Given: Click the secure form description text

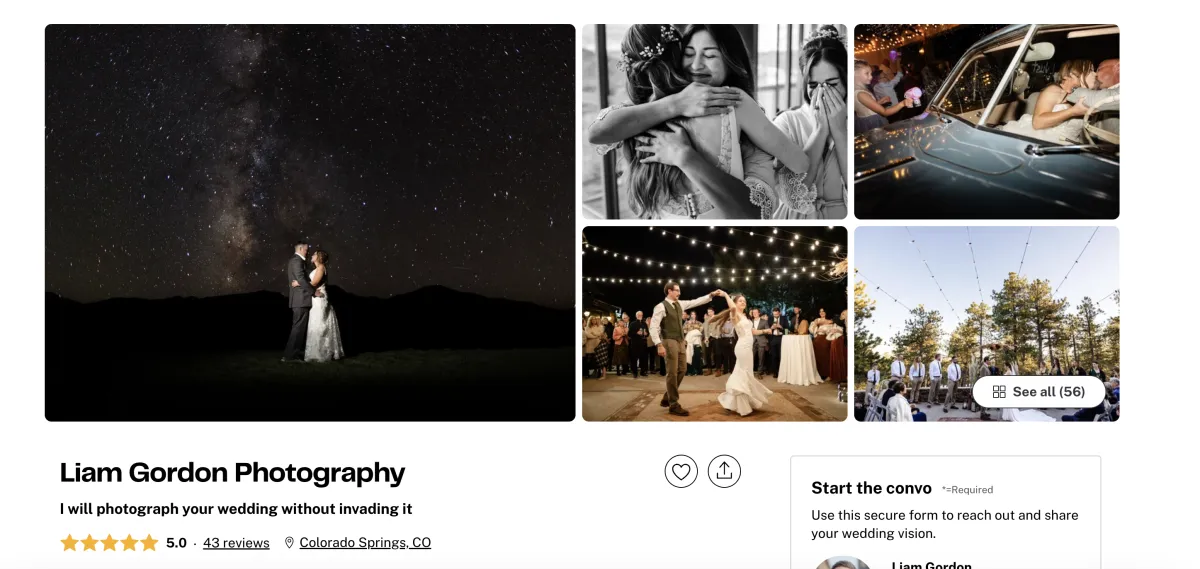Looking at the screenshot, I should (945, 524).
